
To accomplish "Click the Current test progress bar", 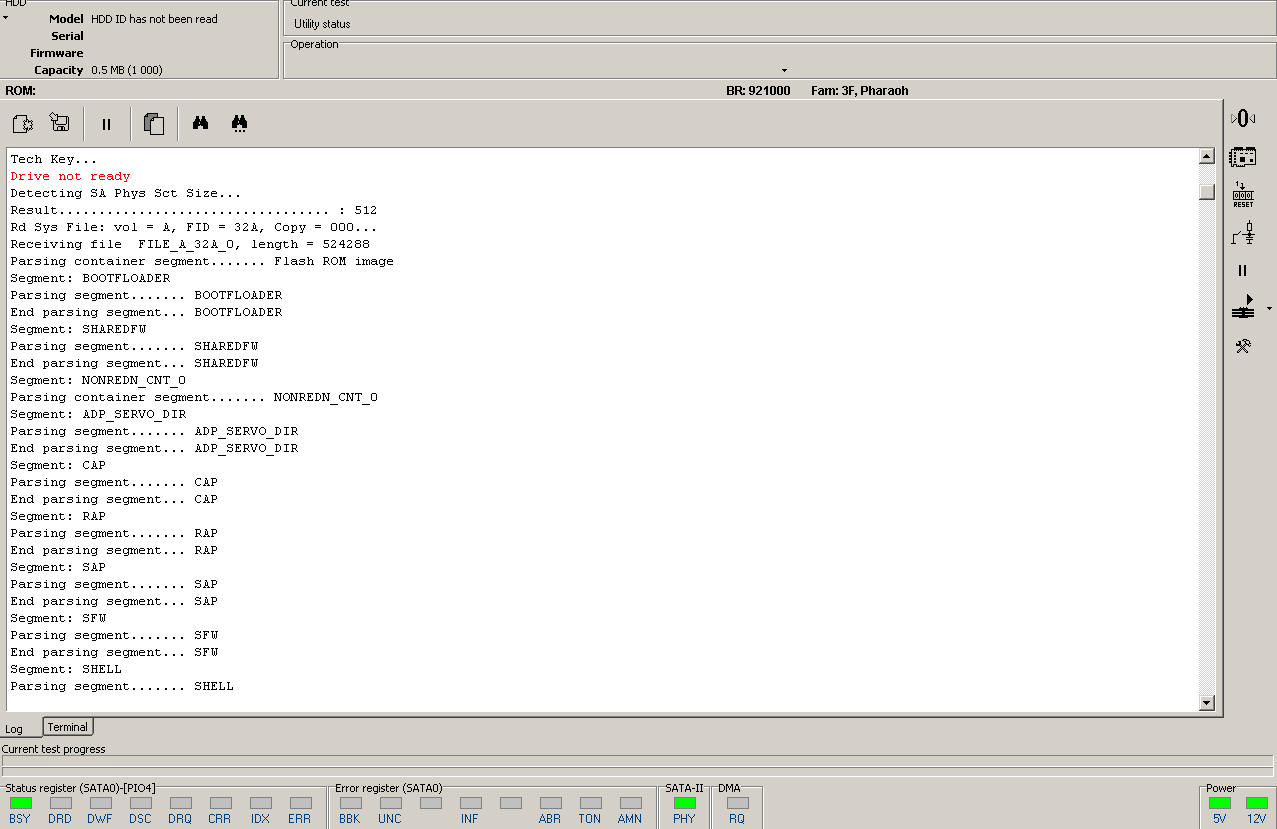I will tap(637, 761).
